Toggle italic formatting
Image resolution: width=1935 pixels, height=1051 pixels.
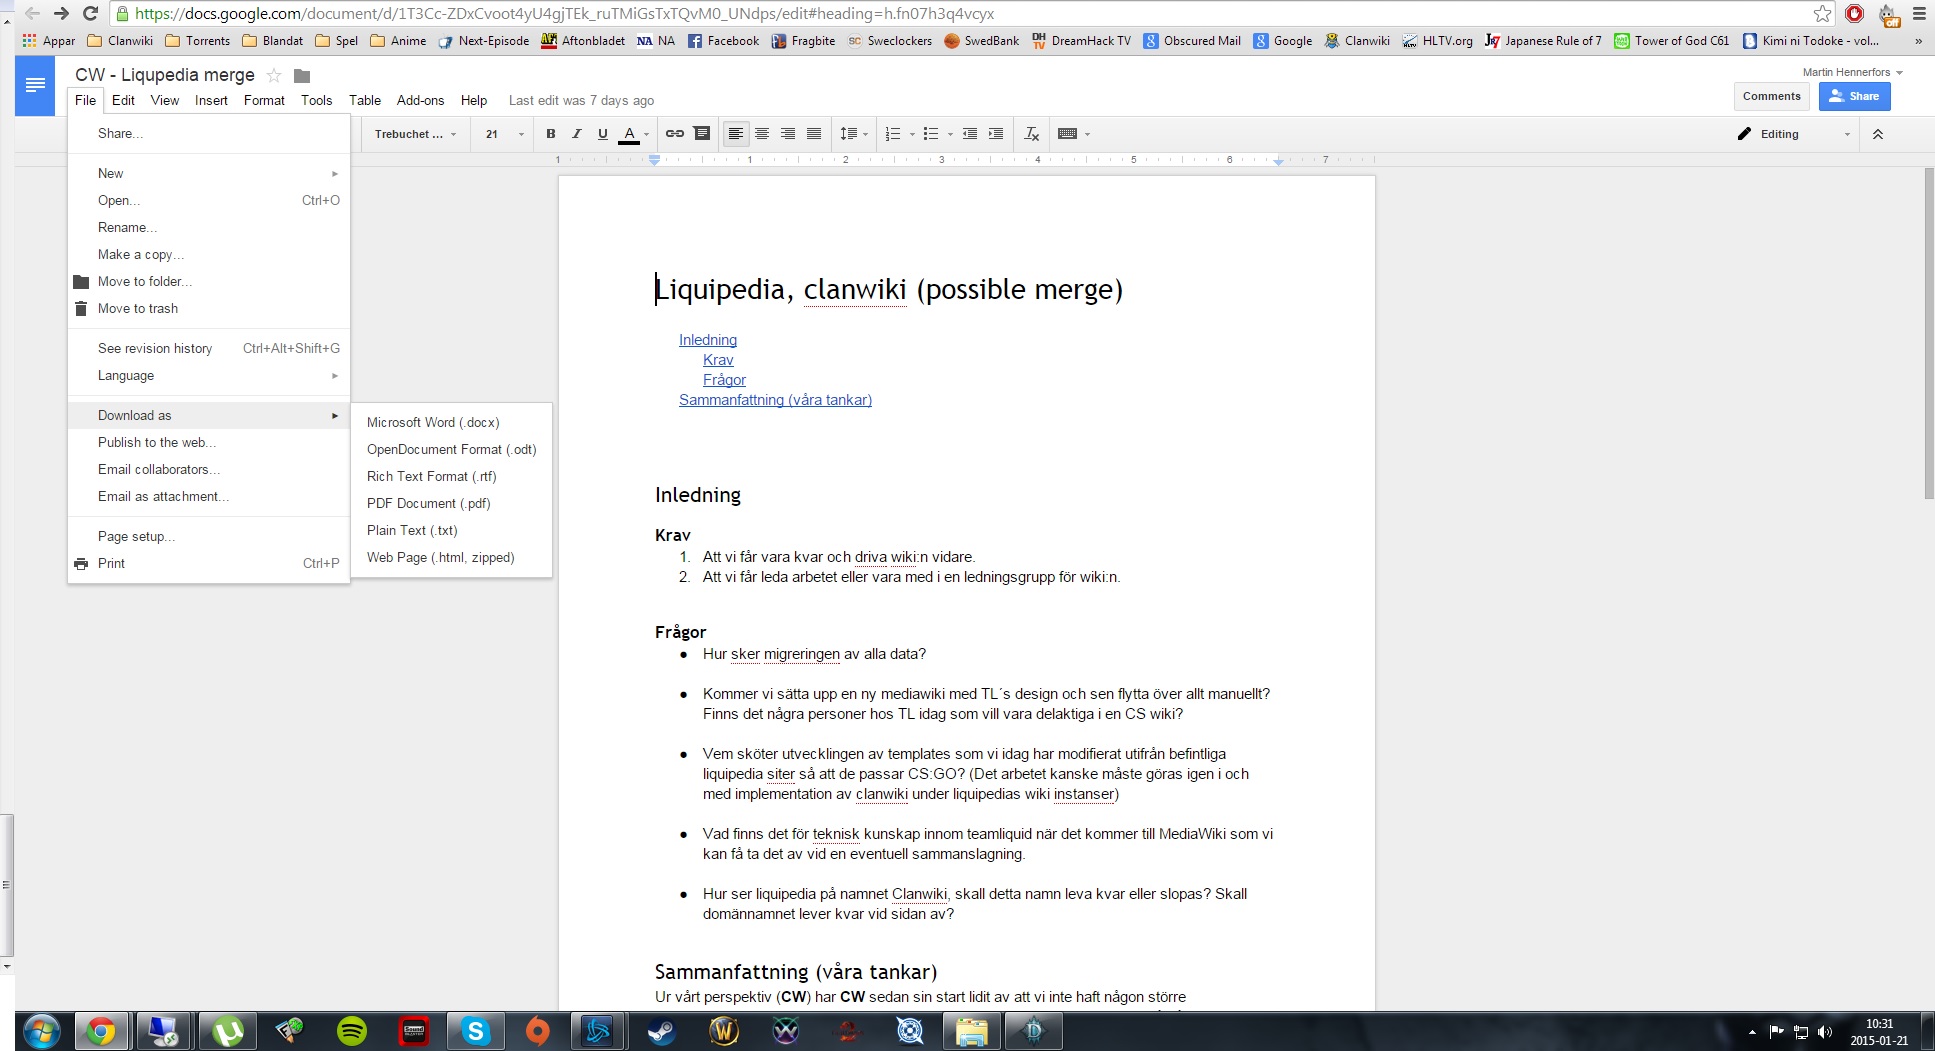[x=576, y=134]
